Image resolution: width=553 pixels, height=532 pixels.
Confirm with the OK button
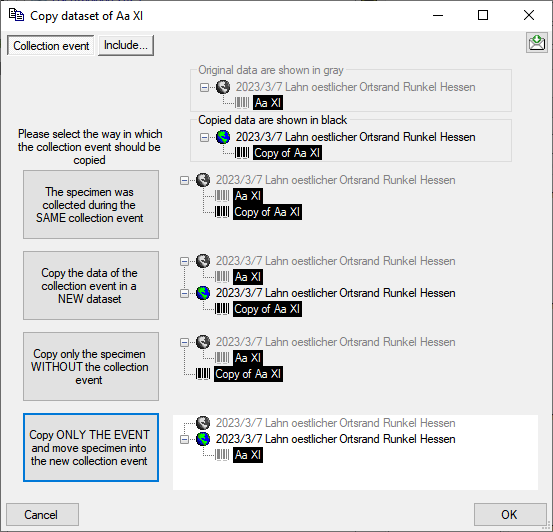click(x=510, y=514)
